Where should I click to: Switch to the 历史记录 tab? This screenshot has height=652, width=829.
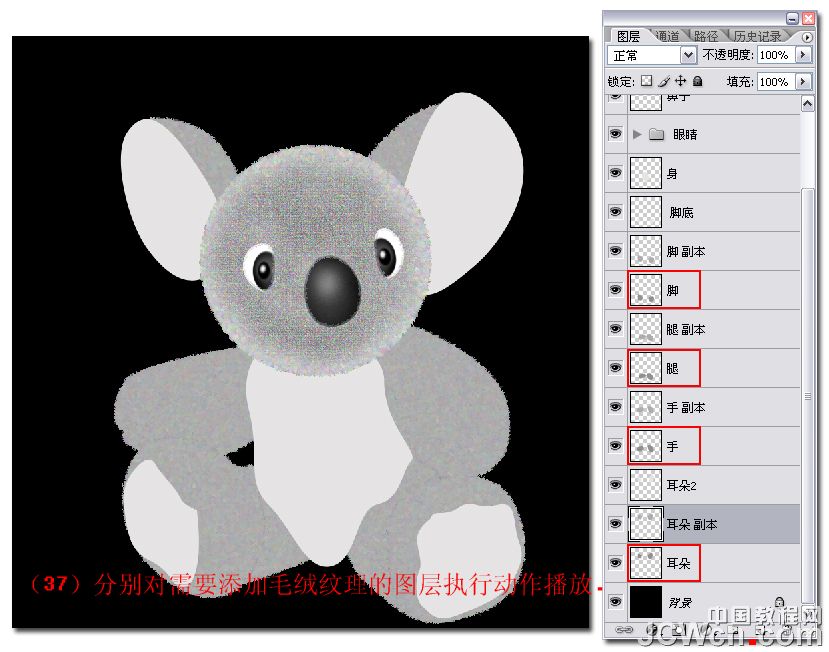[x=758, y=36]
